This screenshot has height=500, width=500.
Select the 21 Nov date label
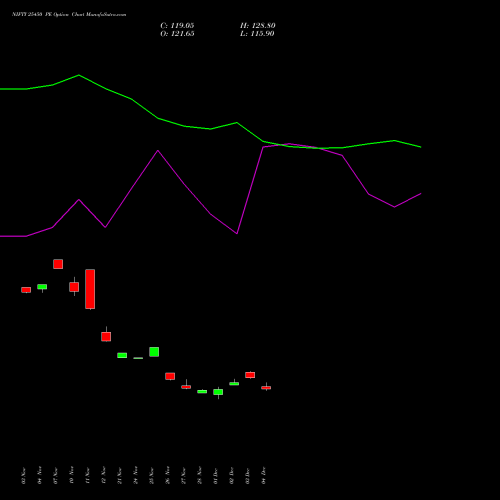pyautogui.click(x=120, y=475)
